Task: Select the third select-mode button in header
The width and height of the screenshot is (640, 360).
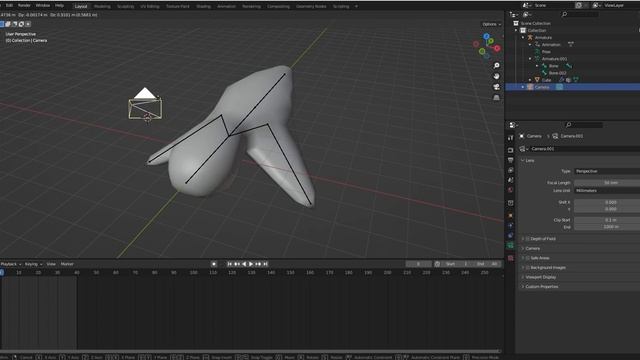Action: tap(15, 24)
